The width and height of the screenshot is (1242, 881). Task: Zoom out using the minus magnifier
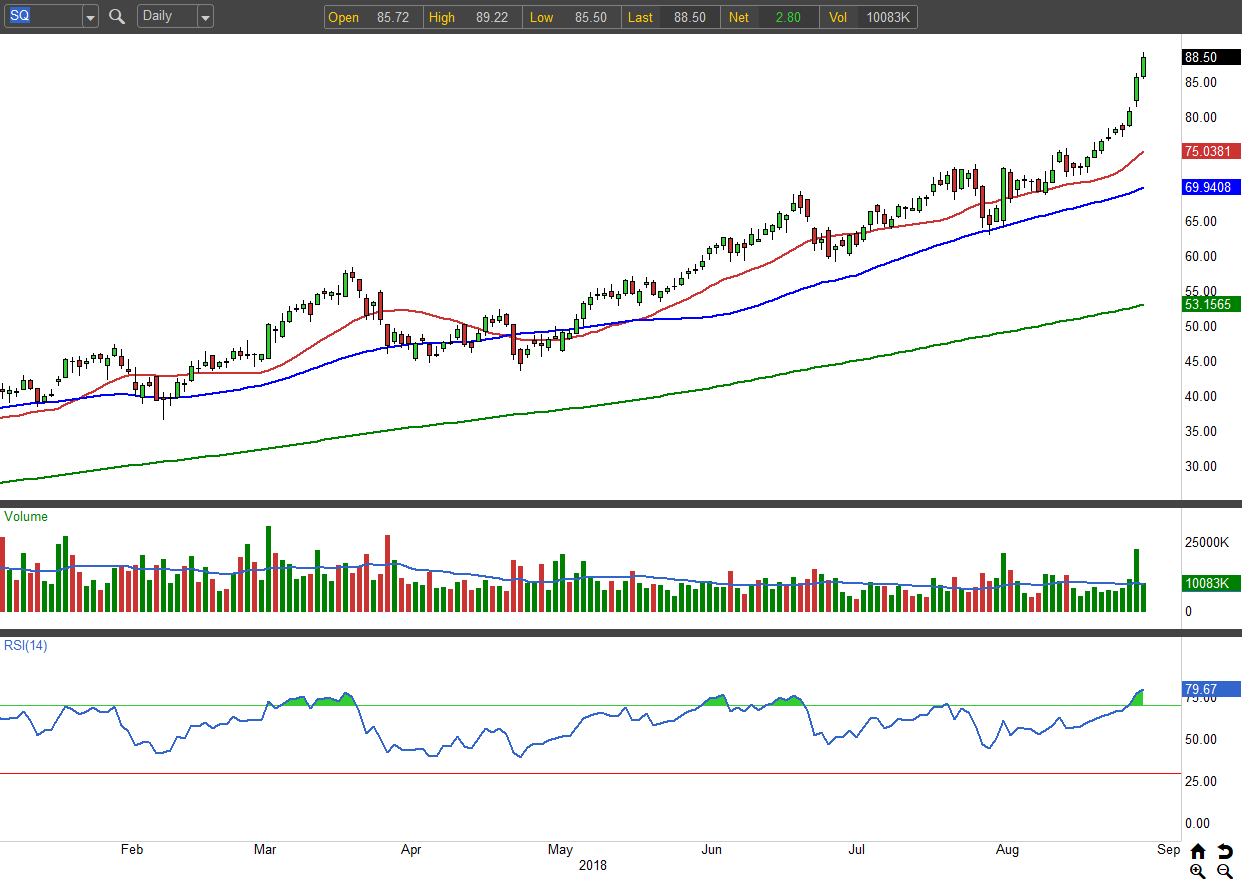pyautogui.click(x=1225, y=871)
